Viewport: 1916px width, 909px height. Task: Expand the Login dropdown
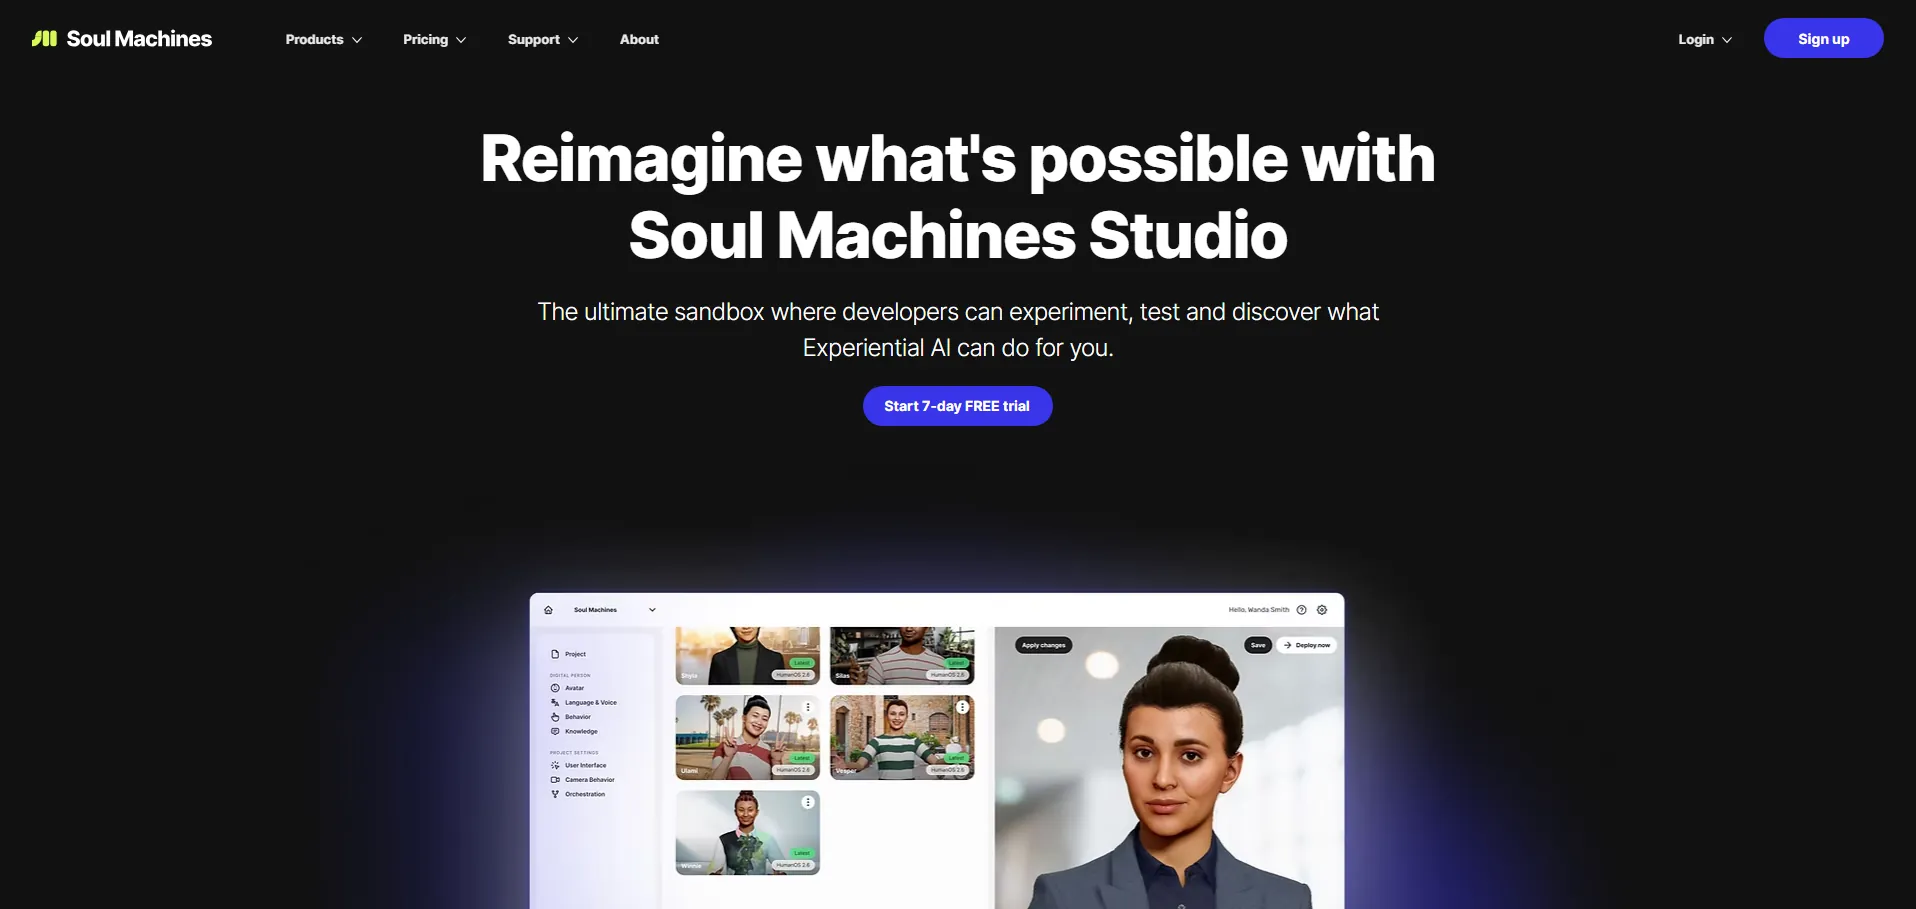coord(1705,39)
